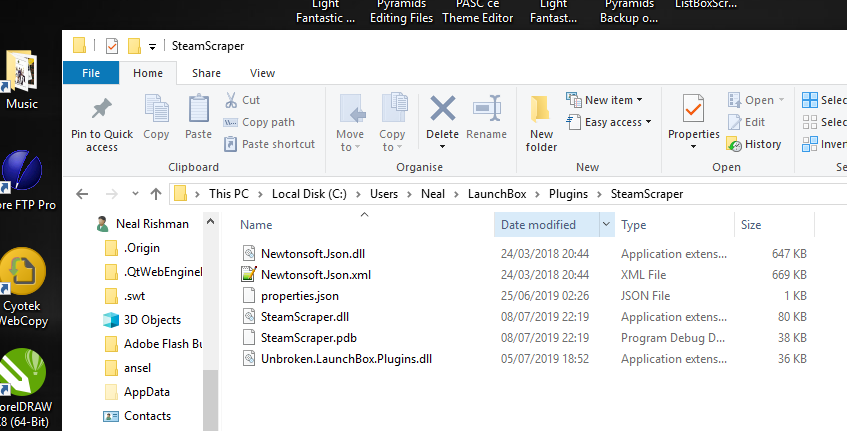Open the recent locations dropdown
Screen dimensions: 847x431
tap(135, 193)
